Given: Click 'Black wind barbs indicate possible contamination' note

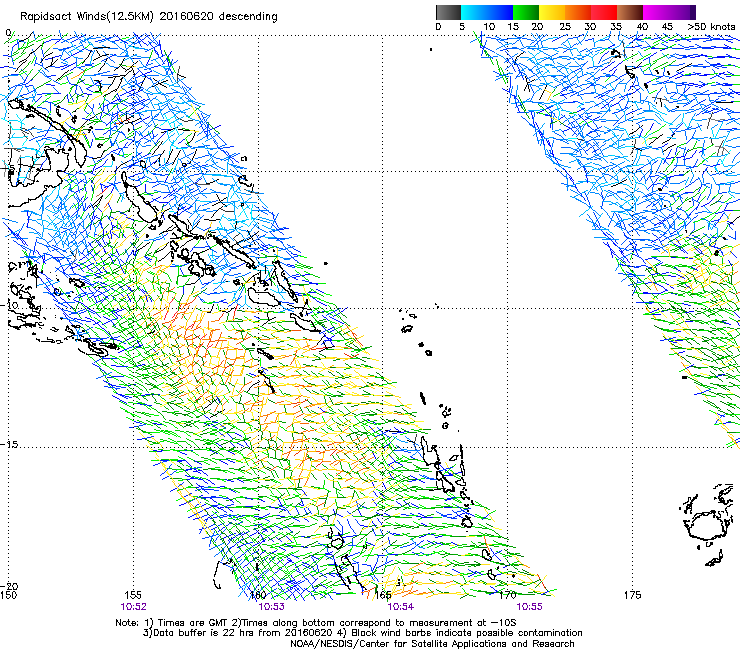Looking at the screenshot, I should tap(466, 633).
